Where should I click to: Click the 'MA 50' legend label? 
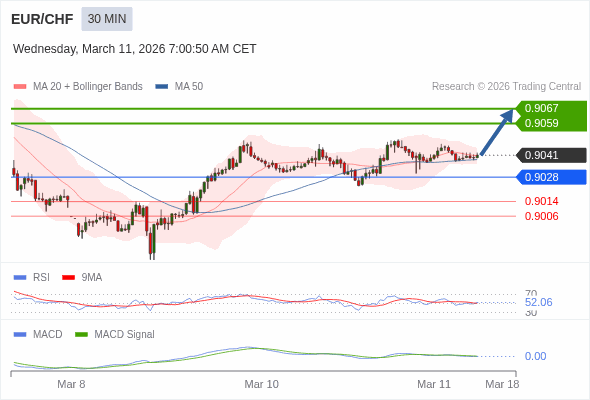189,87
